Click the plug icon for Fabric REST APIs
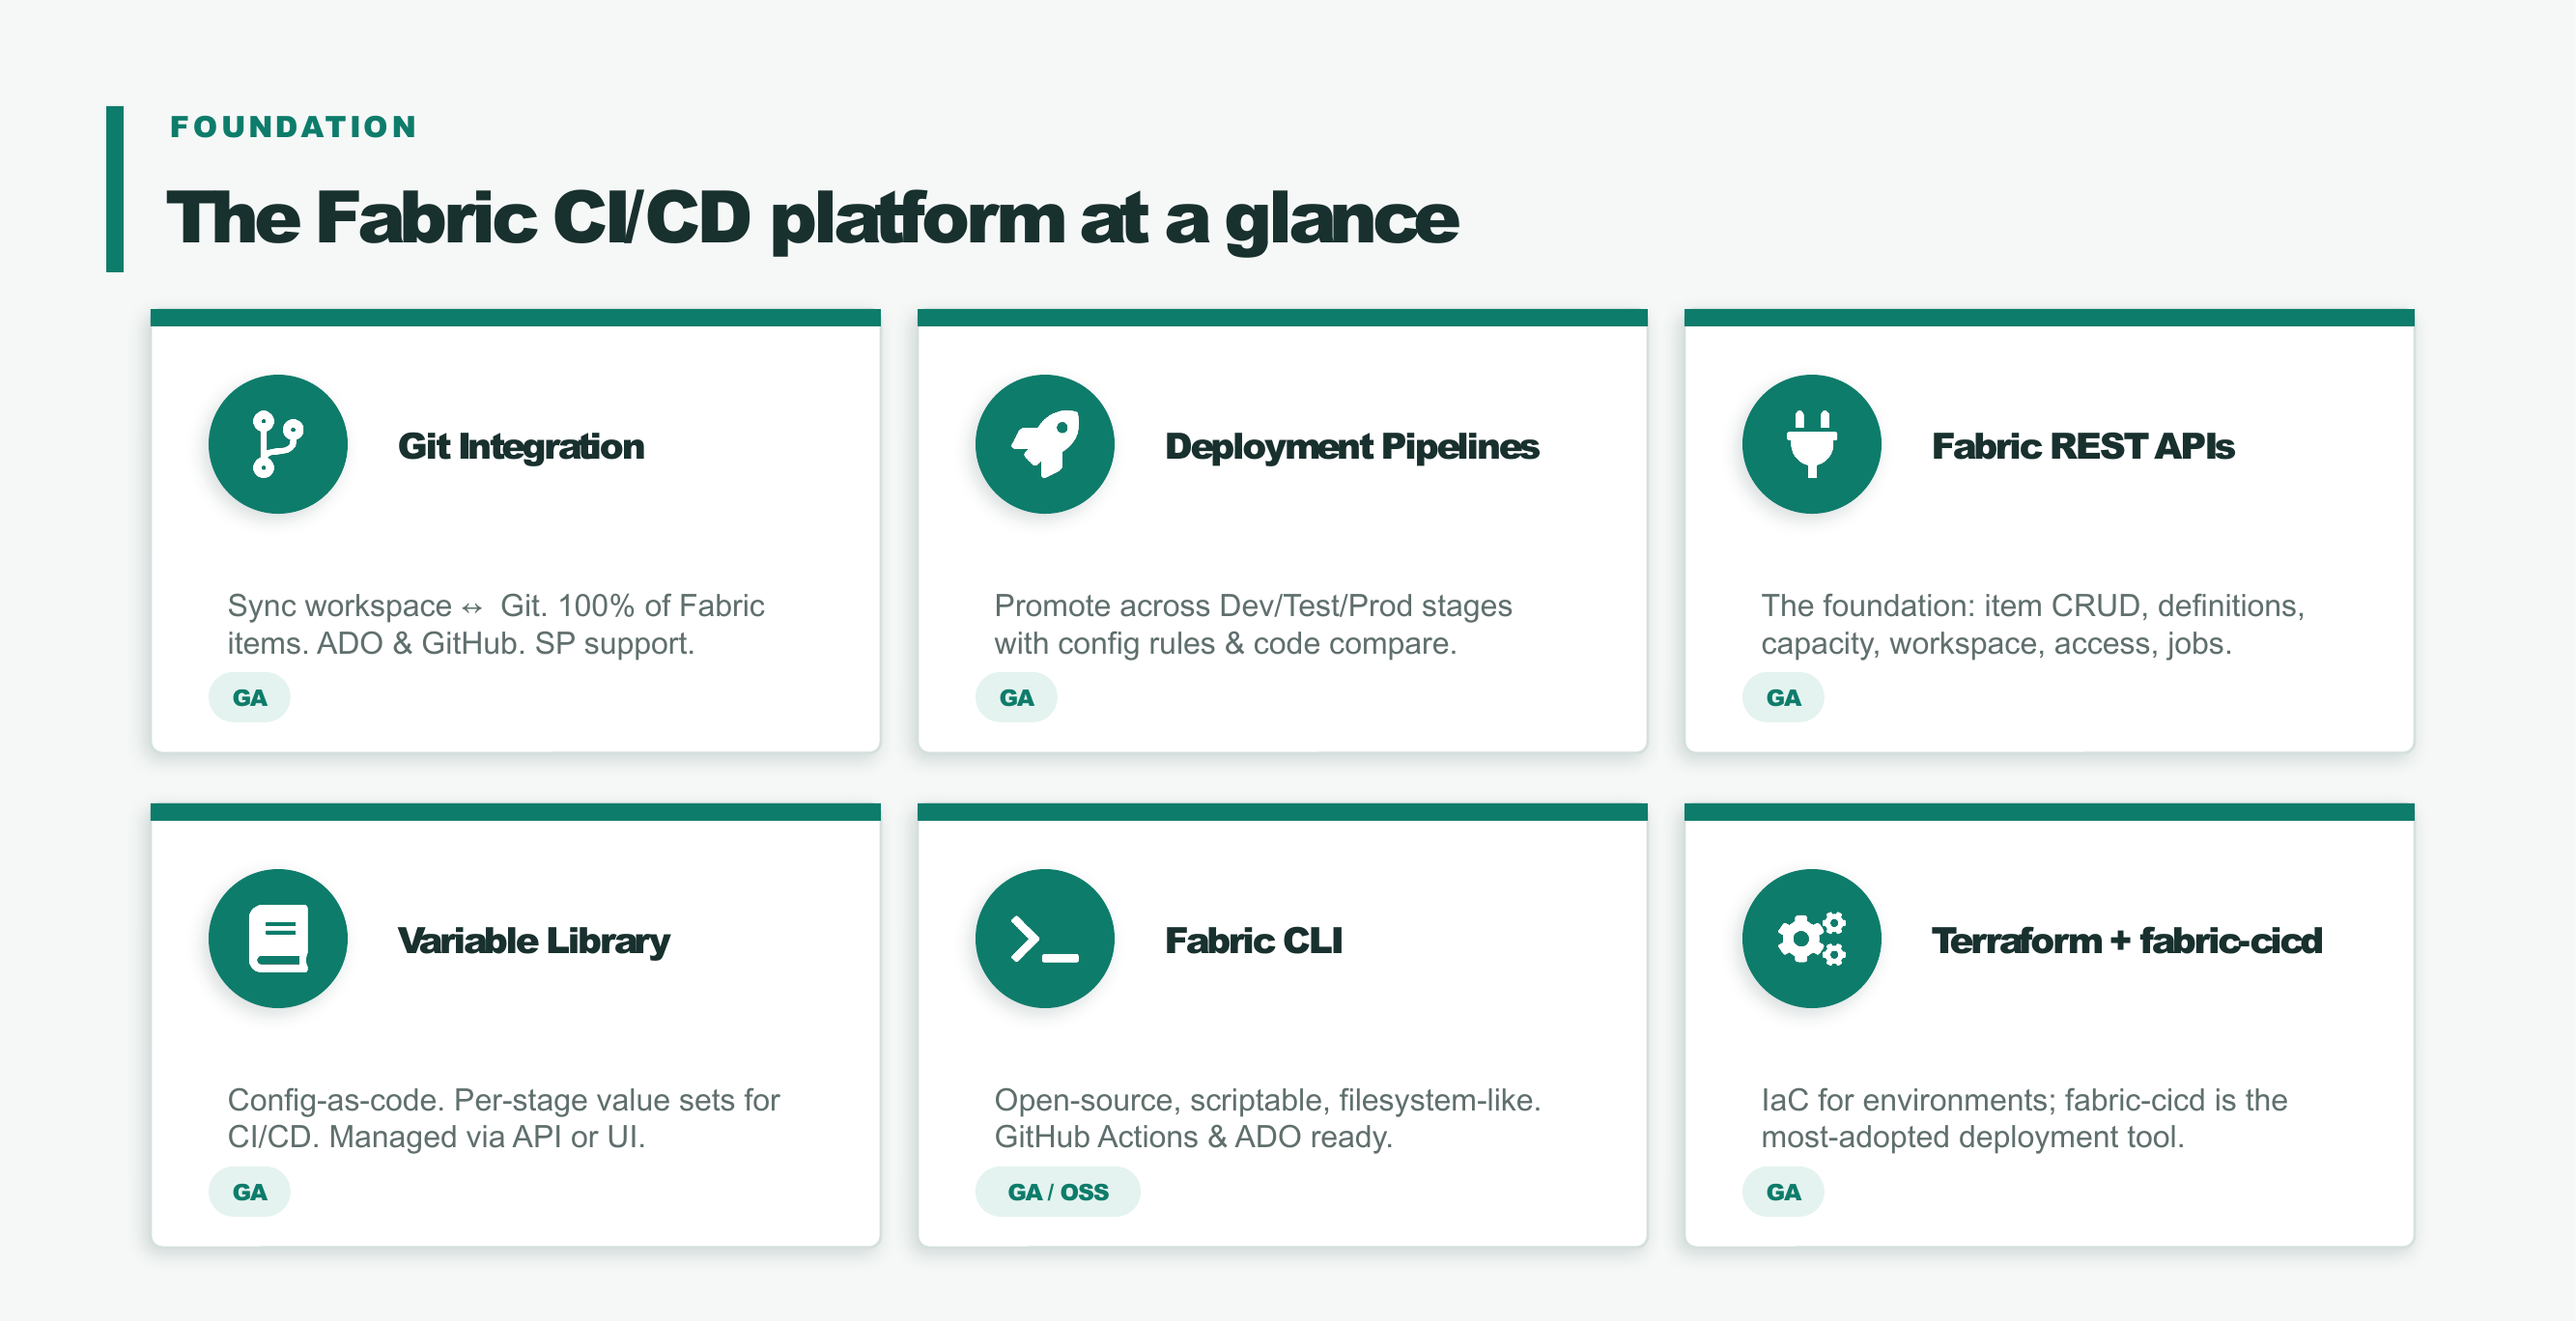This screenshot has width=2576, height=1321. [1811, 444]
